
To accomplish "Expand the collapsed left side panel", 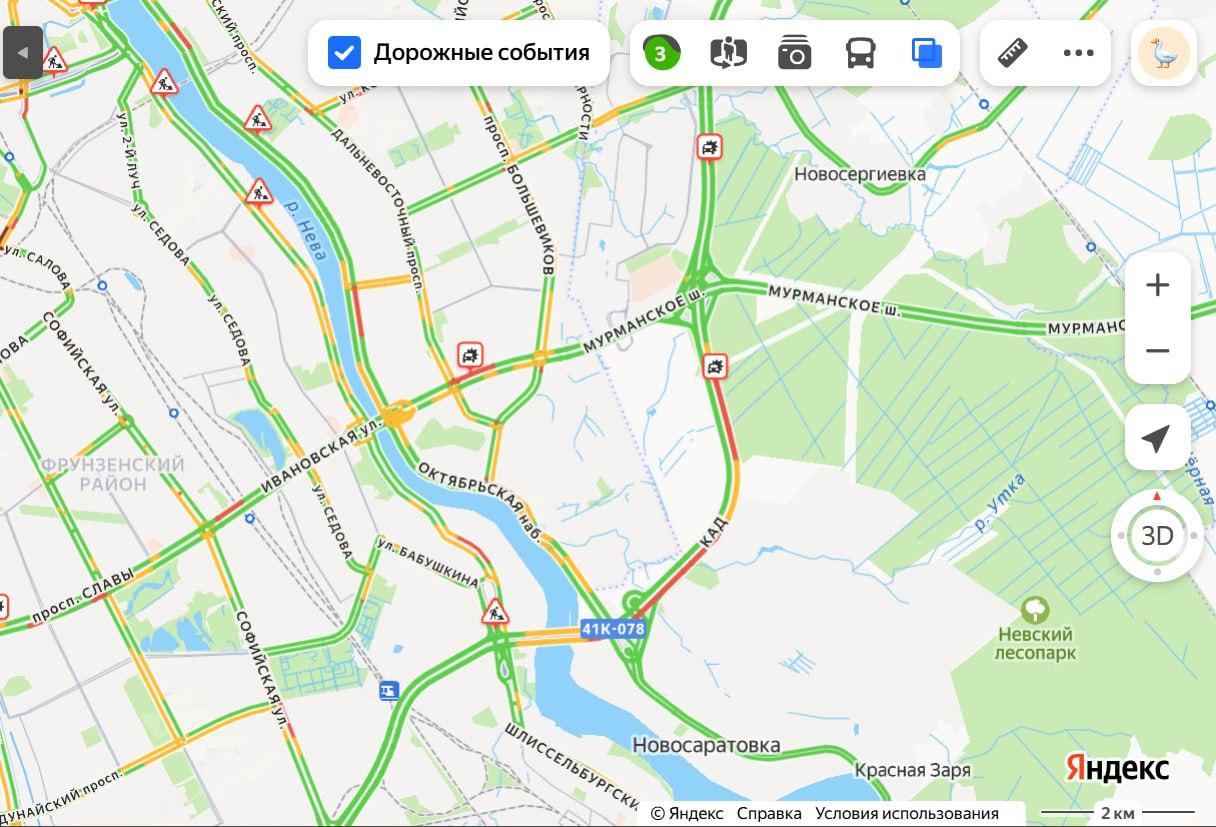I will click(23, 52).
